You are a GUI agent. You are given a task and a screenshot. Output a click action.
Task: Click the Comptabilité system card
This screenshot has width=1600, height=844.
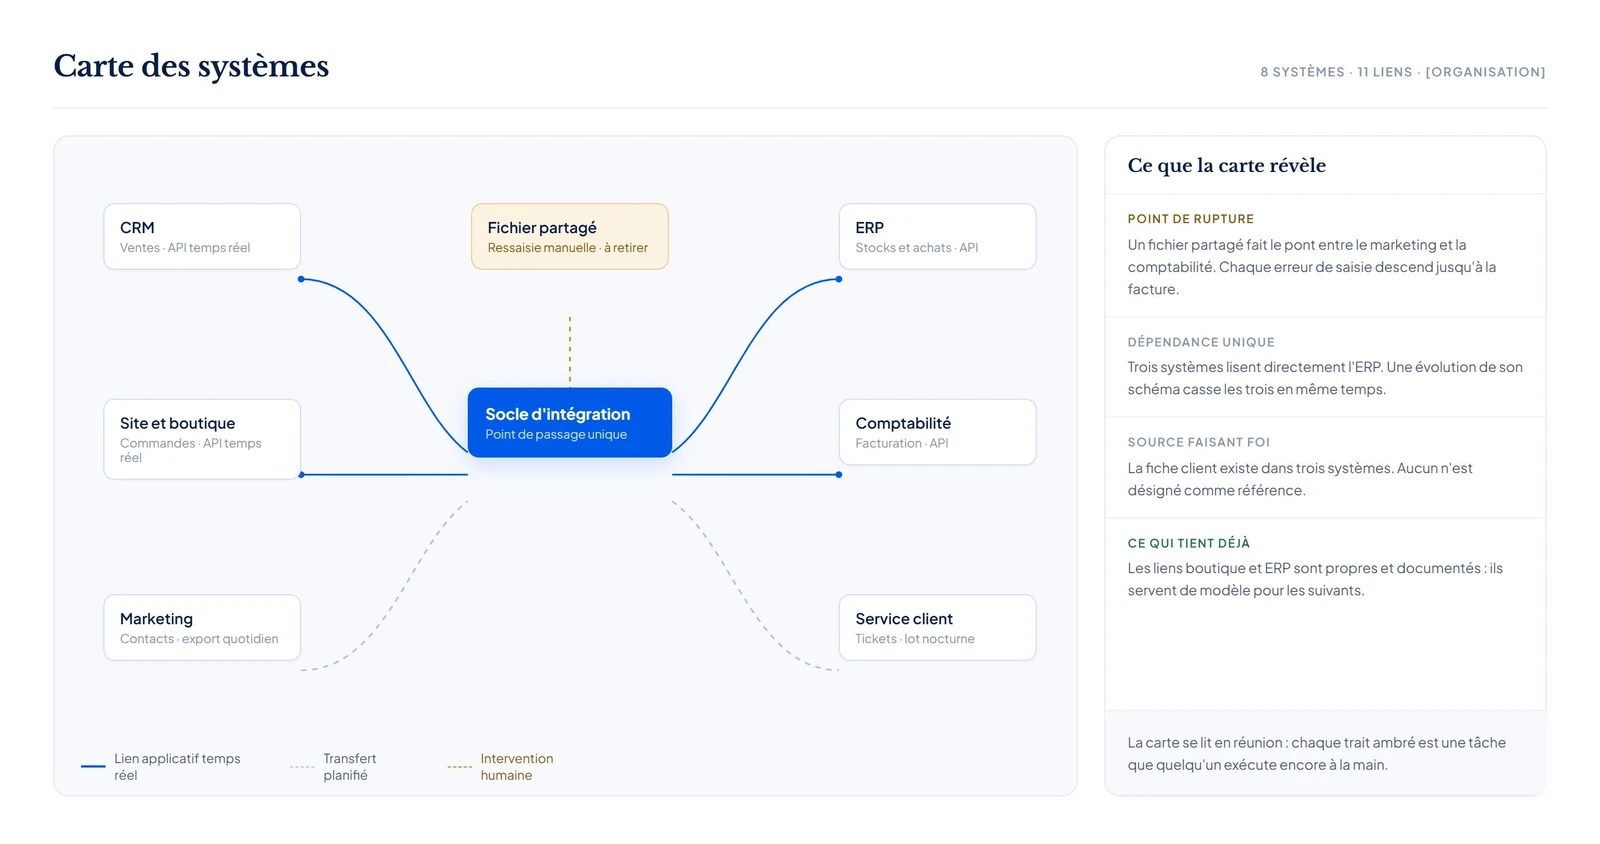(937, 432)
